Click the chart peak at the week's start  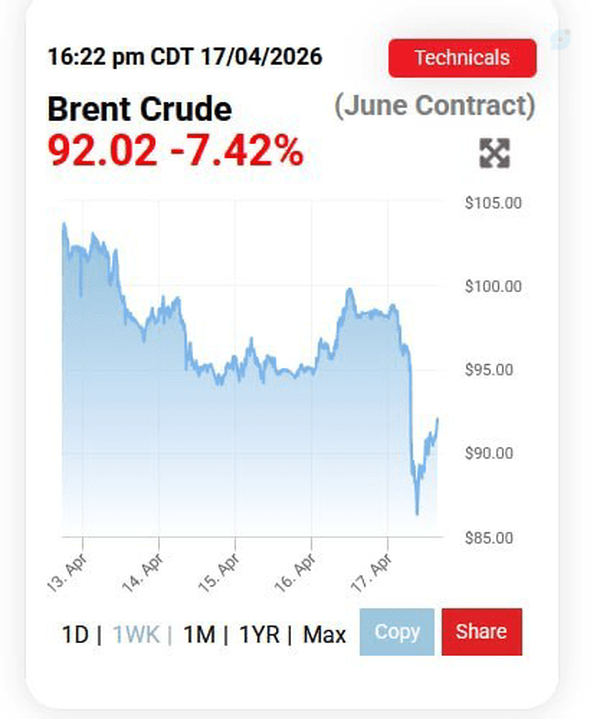(x=64, y=224)
